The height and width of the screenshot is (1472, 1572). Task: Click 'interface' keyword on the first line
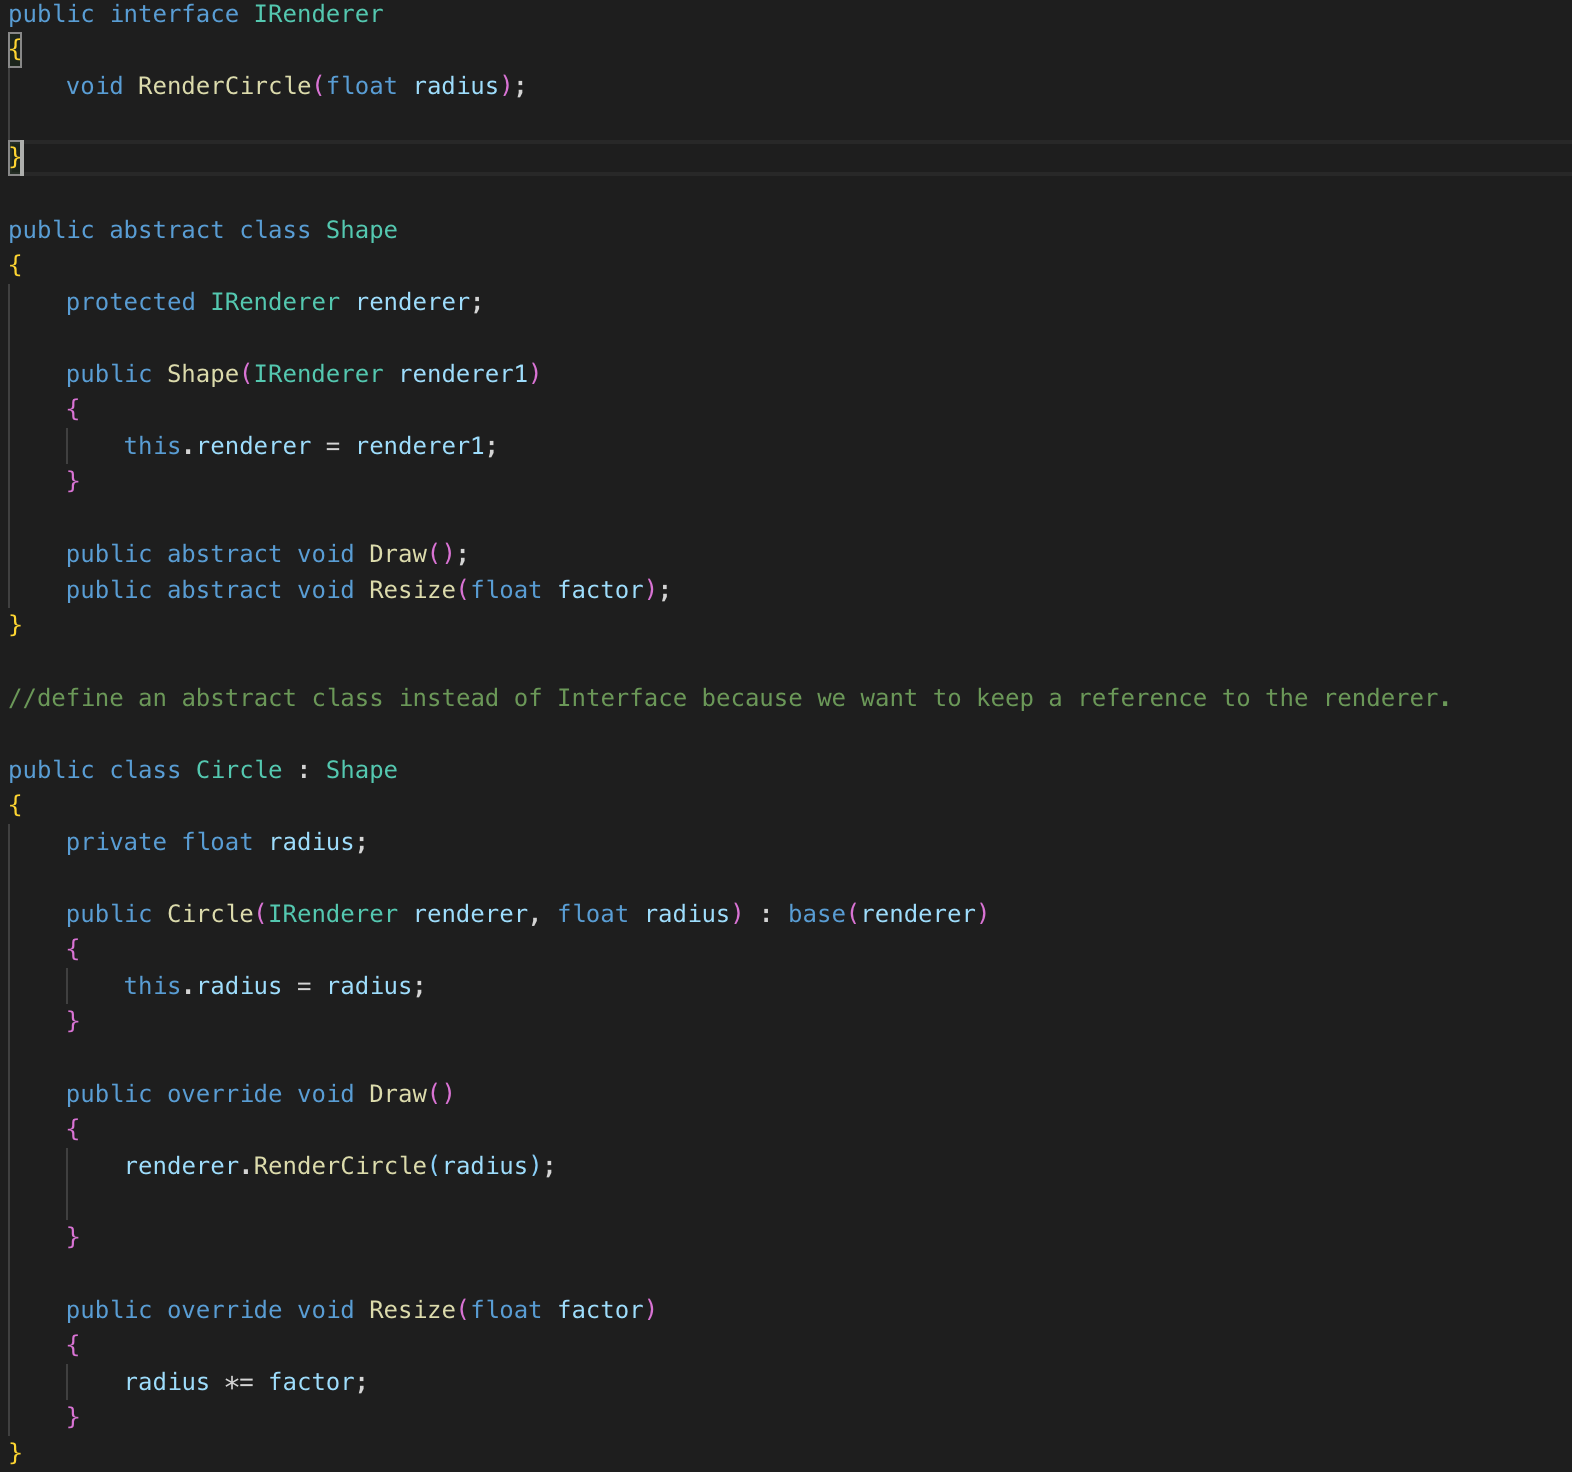pyautogui.click(x=174, y=14)
